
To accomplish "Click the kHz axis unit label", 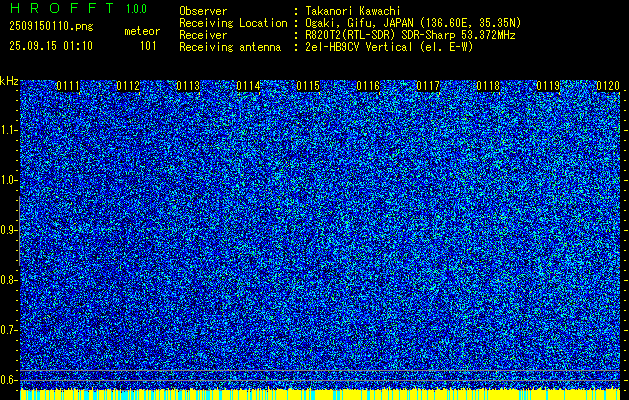I will pyautogui.click(x=9, y=81).
